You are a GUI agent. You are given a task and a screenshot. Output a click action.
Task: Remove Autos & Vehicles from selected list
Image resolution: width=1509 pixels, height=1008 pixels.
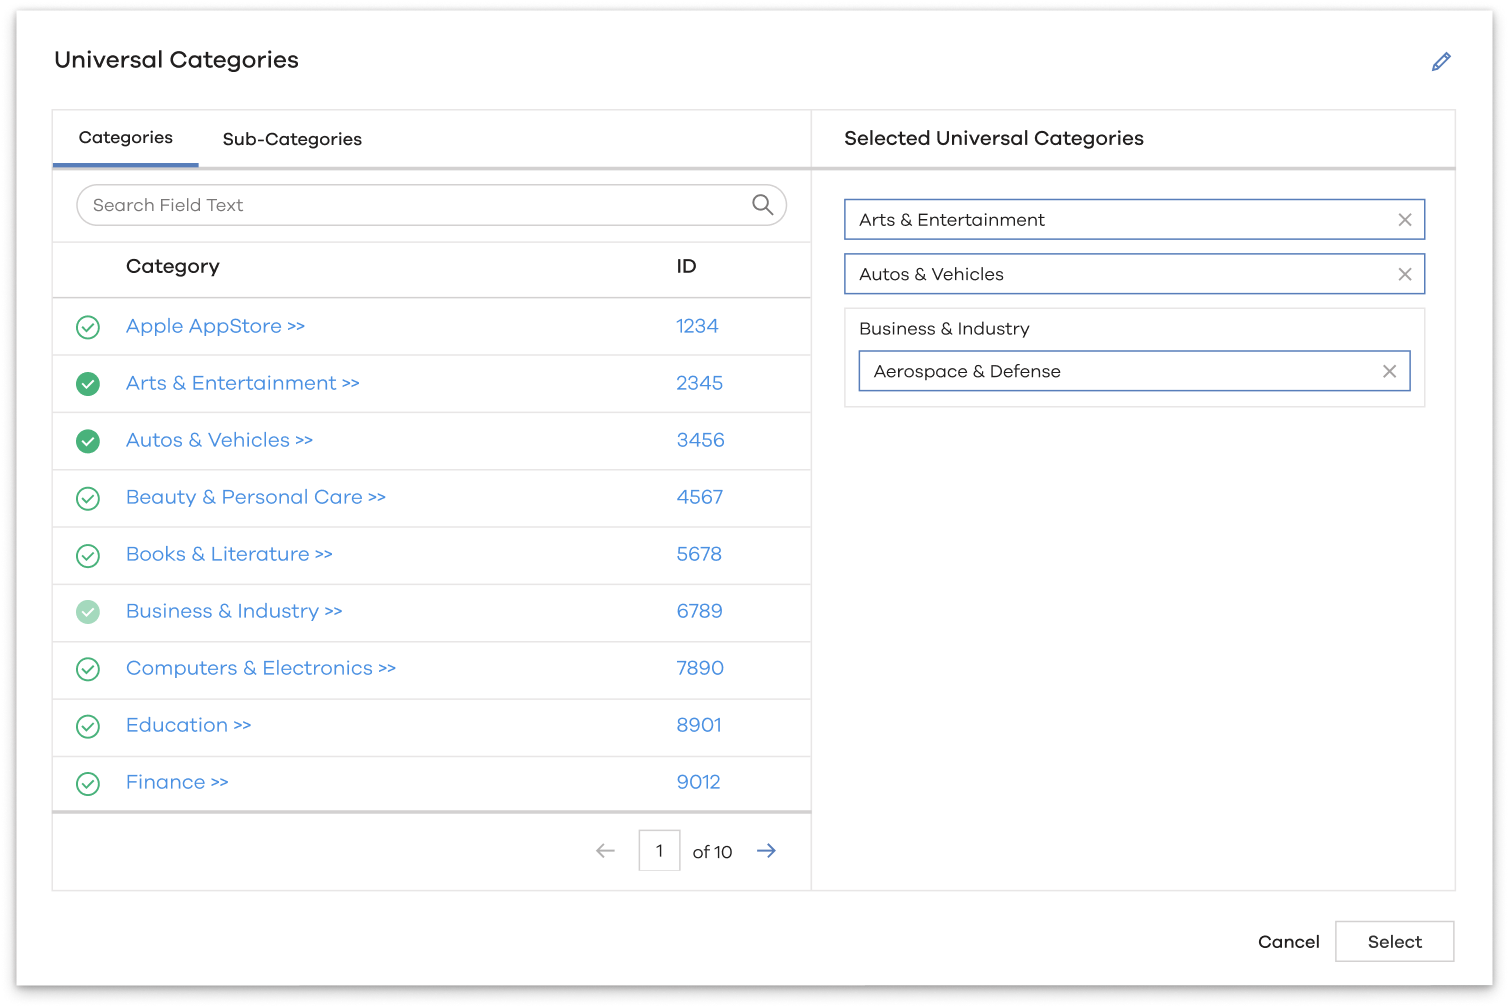[x=1405, y=274]
